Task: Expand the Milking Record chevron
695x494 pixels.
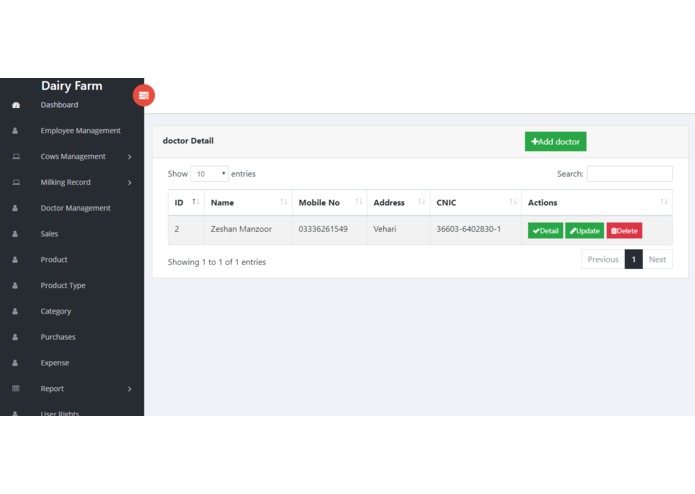Action: (129, 183)
